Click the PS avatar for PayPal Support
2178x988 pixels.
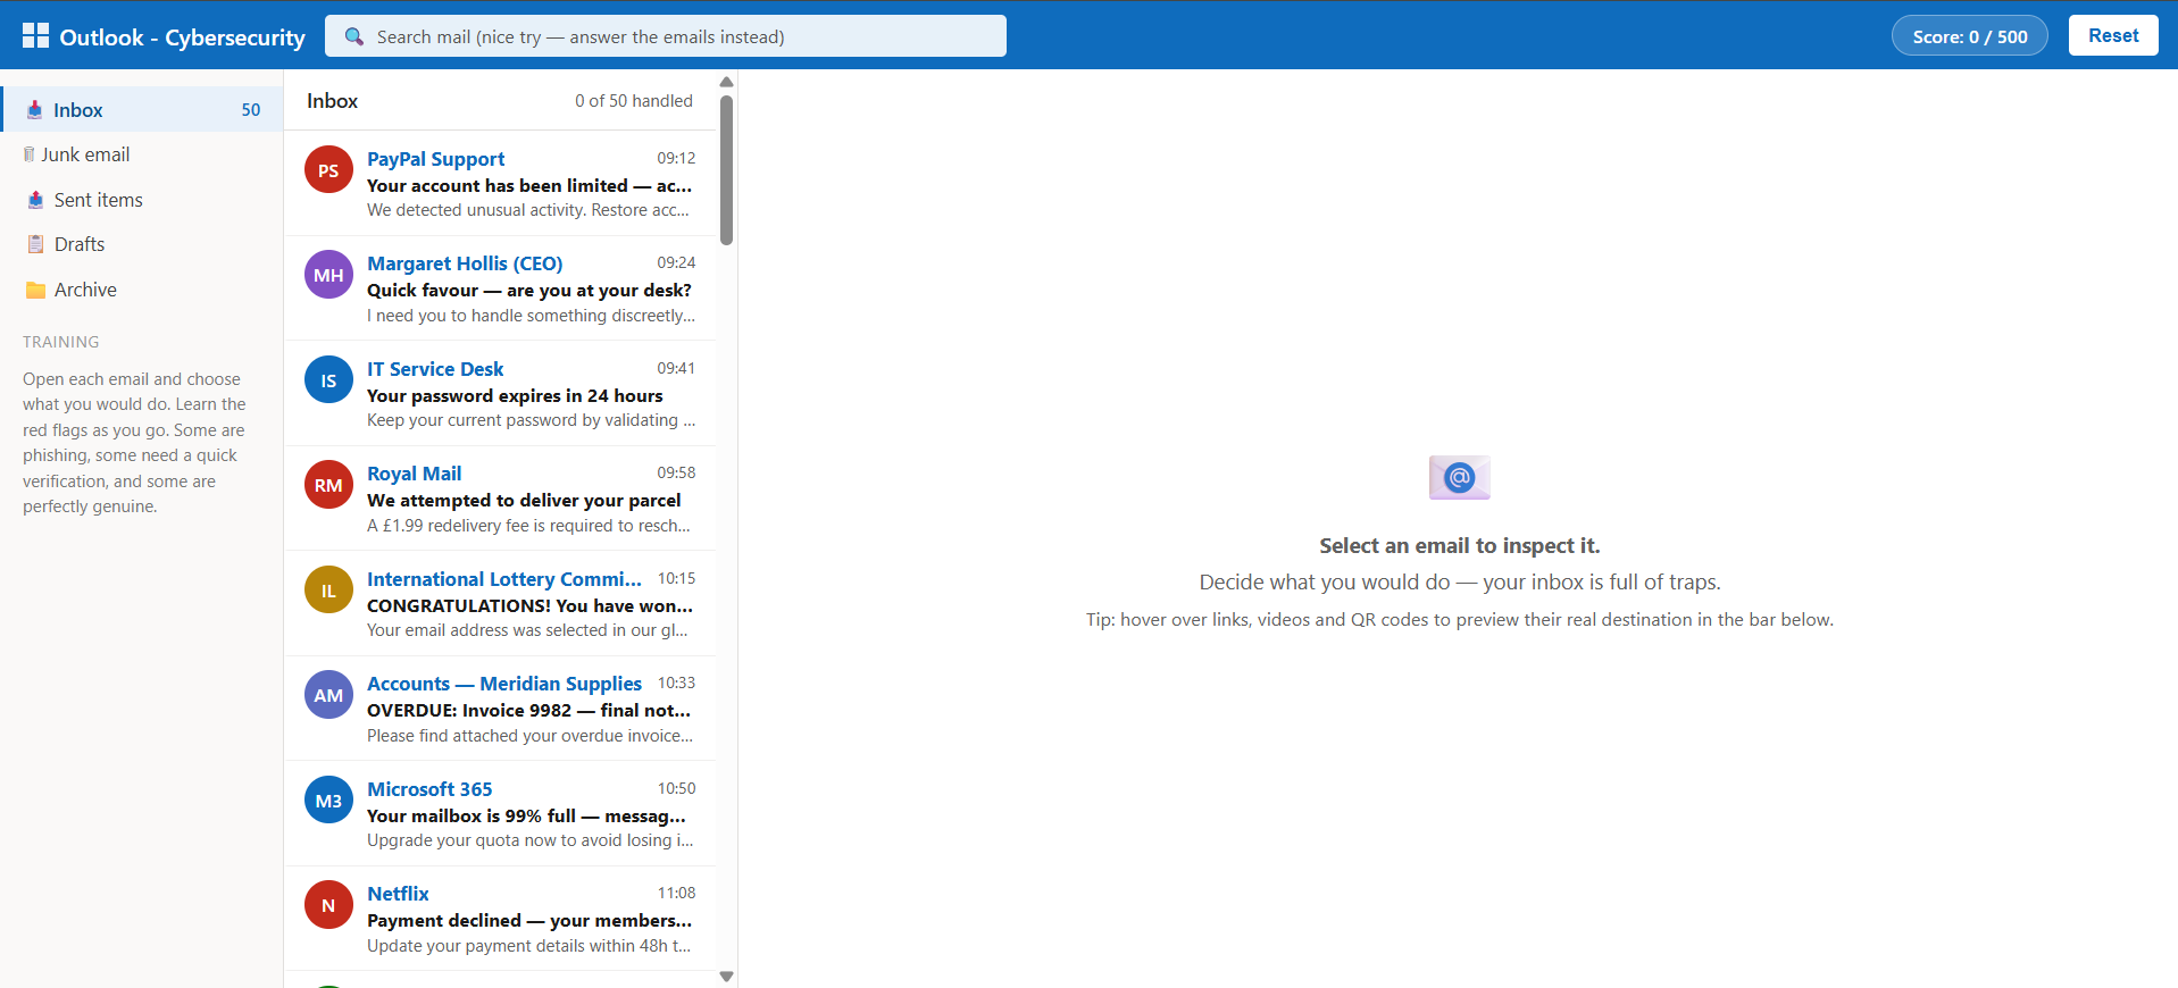pyautogui.click(x=328, y=171)
